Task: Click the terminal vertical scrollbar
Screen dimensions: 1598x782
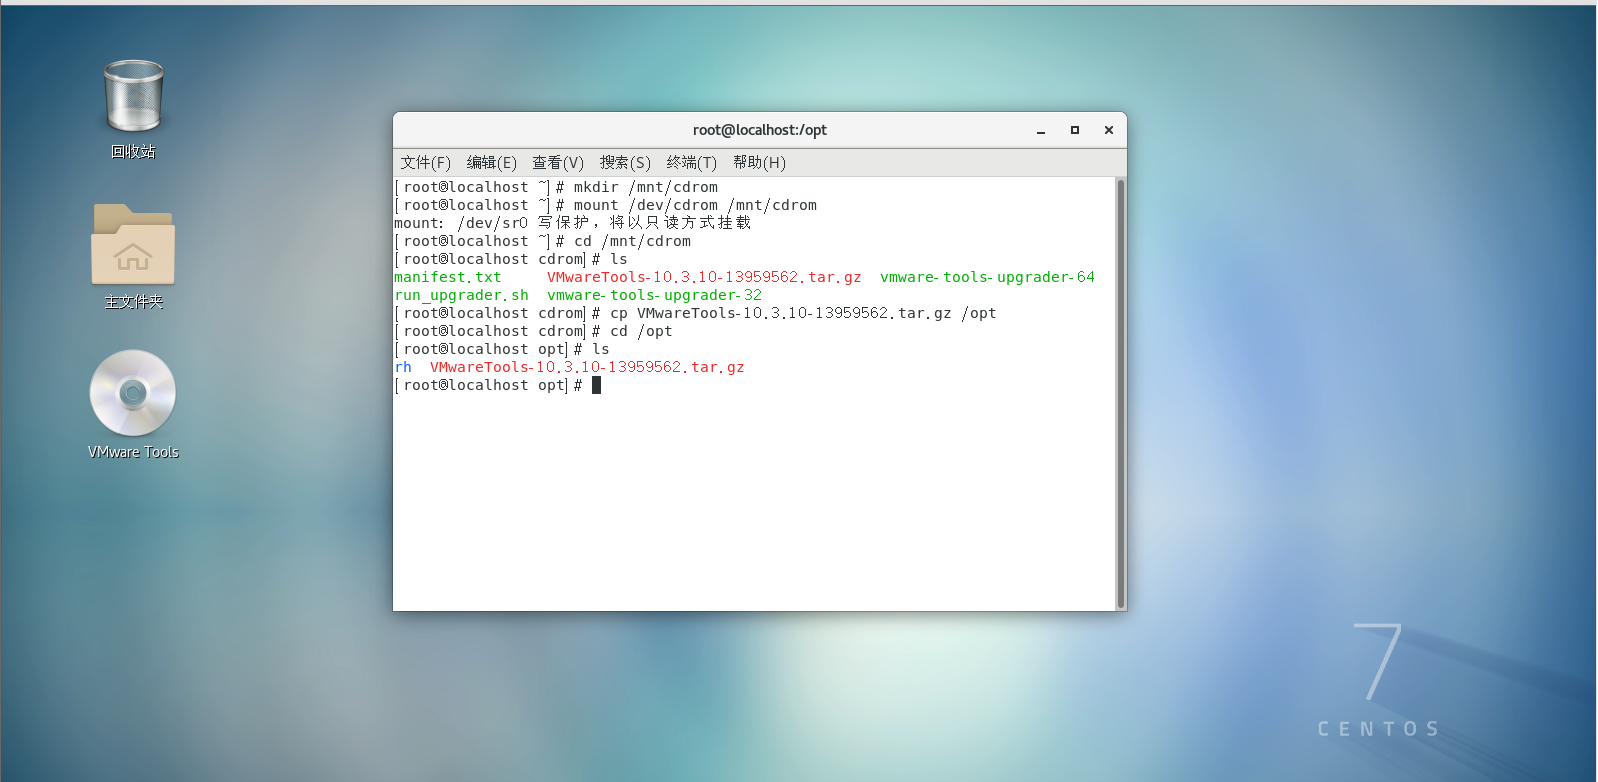Action: coord(1121,393)
